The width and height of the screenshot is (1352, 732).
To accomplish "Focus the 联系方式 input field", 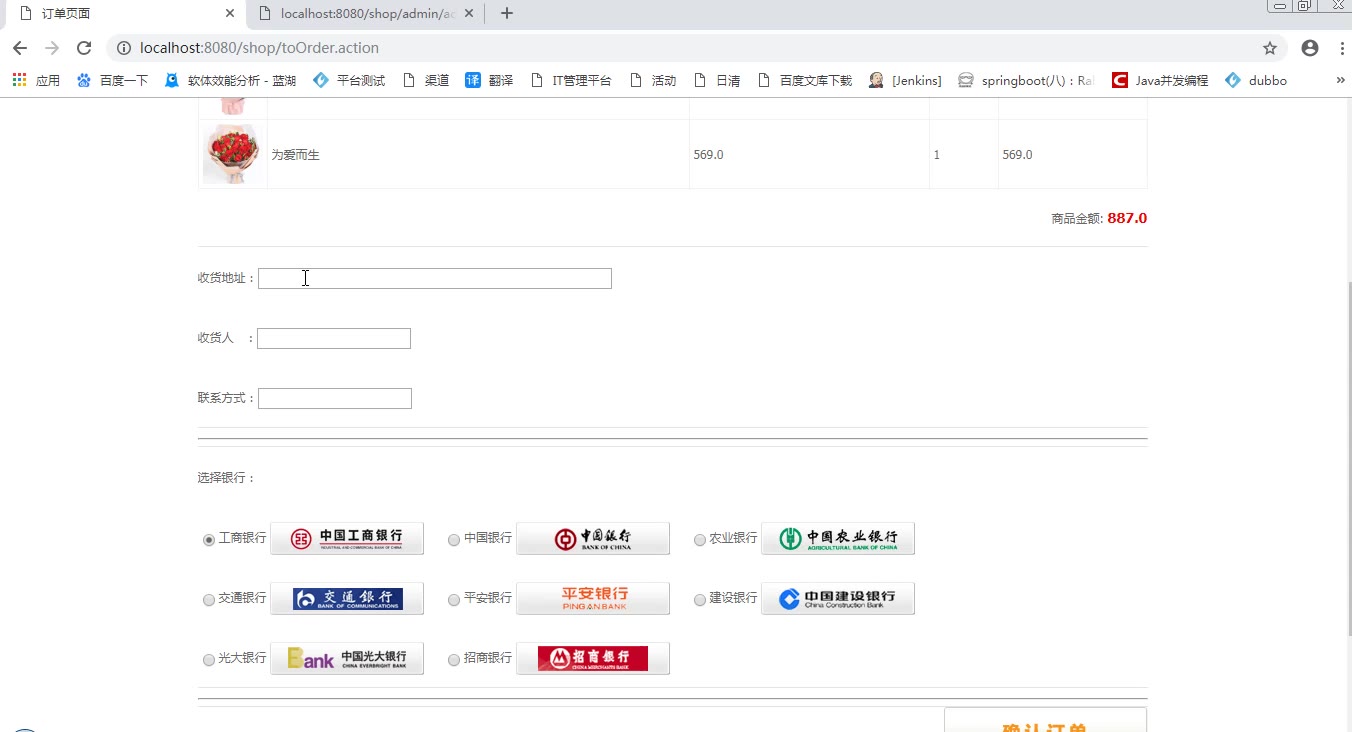I will [x=335, y=398].
